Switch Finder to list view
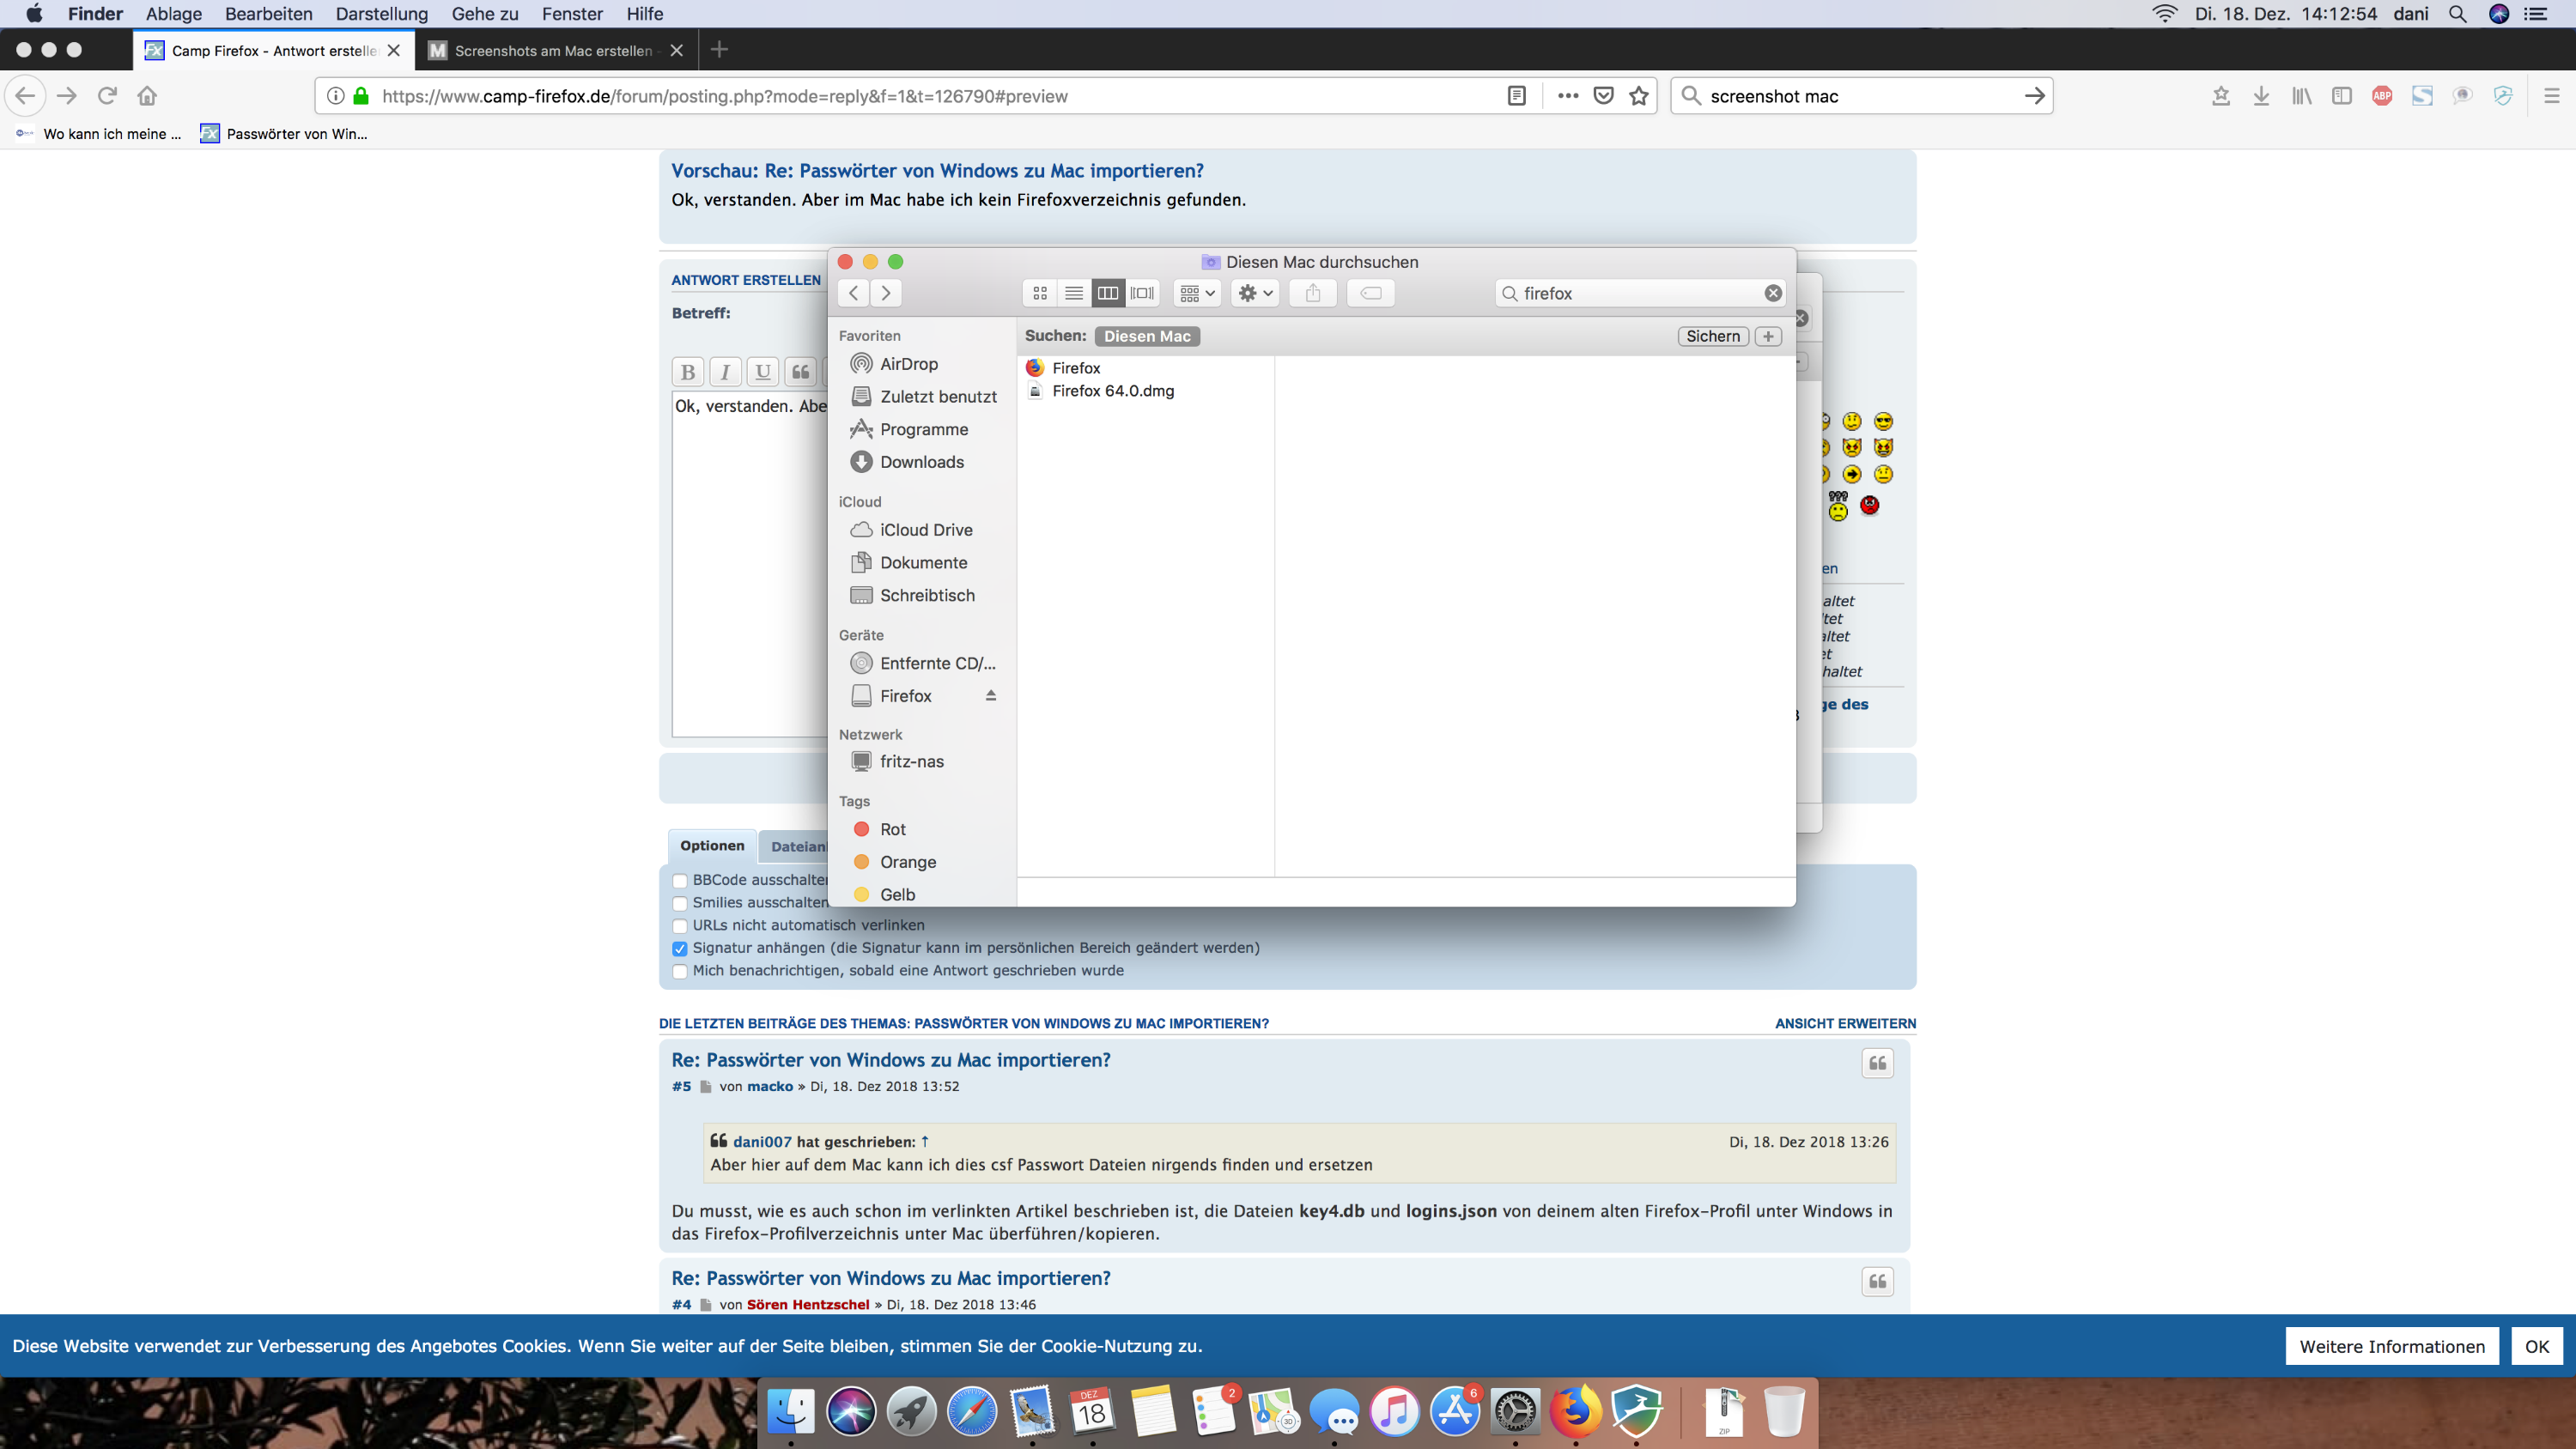The image size is (2576, 1449). click(1074, 293)
